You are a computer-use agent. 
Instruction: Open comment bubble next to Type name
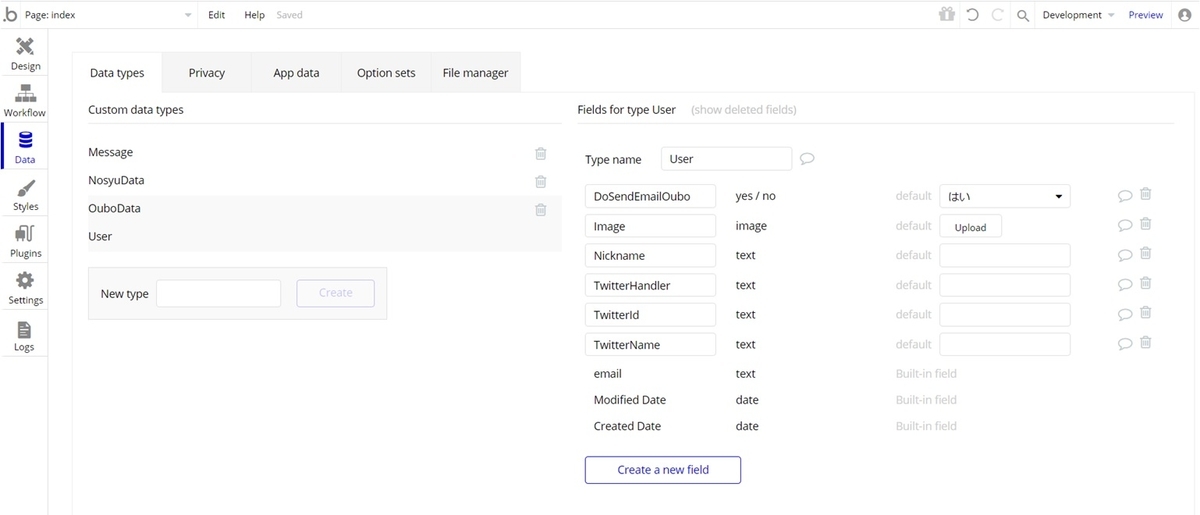807,159
